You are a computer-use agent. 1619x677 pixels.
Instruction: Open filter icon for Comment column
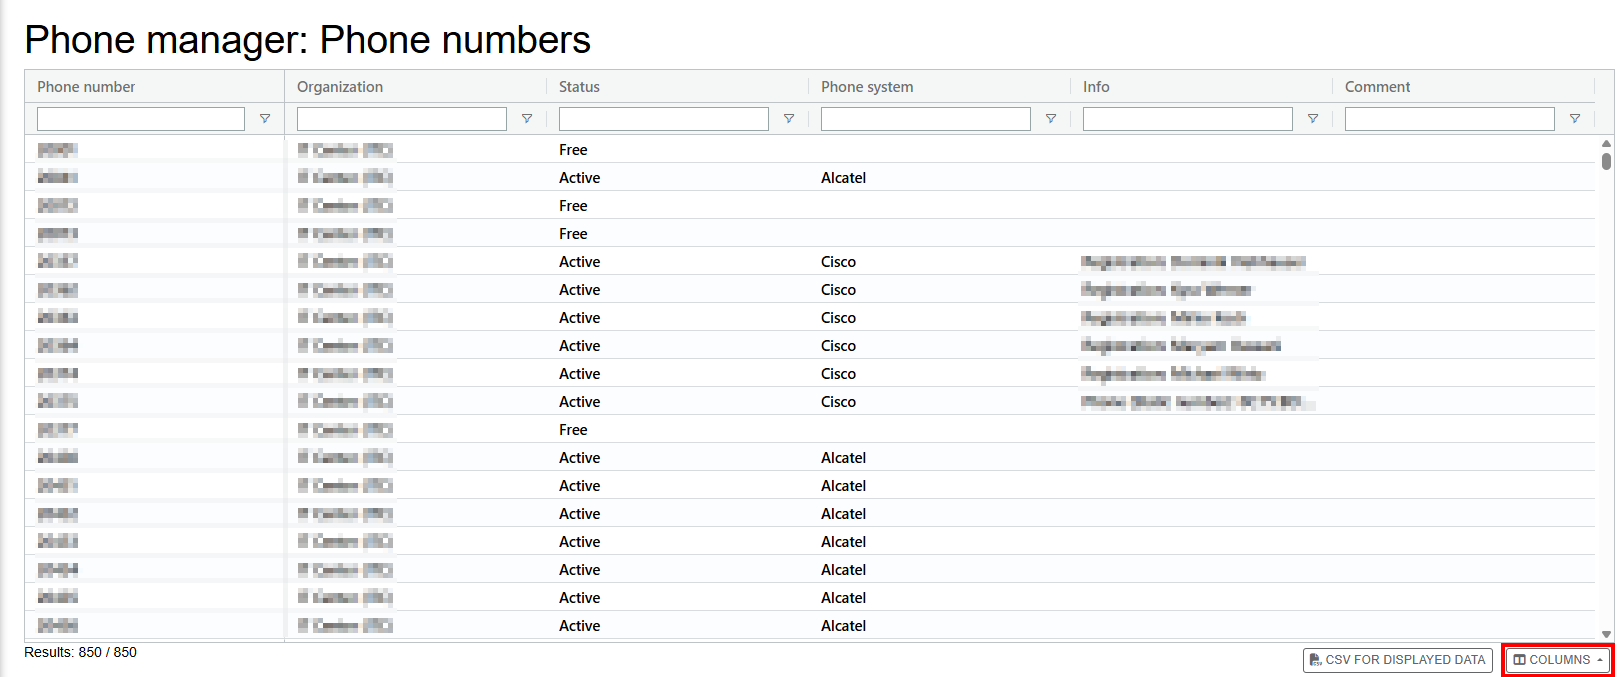(1575, 119)
